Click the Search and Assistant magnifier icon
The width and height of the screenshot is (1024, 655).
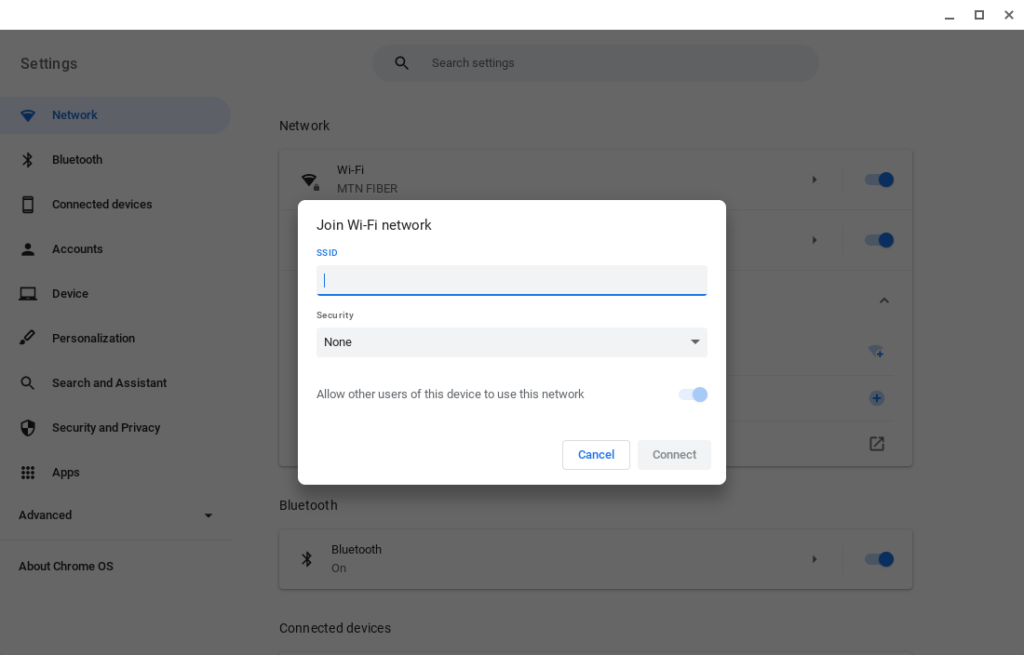pos(27,383)
